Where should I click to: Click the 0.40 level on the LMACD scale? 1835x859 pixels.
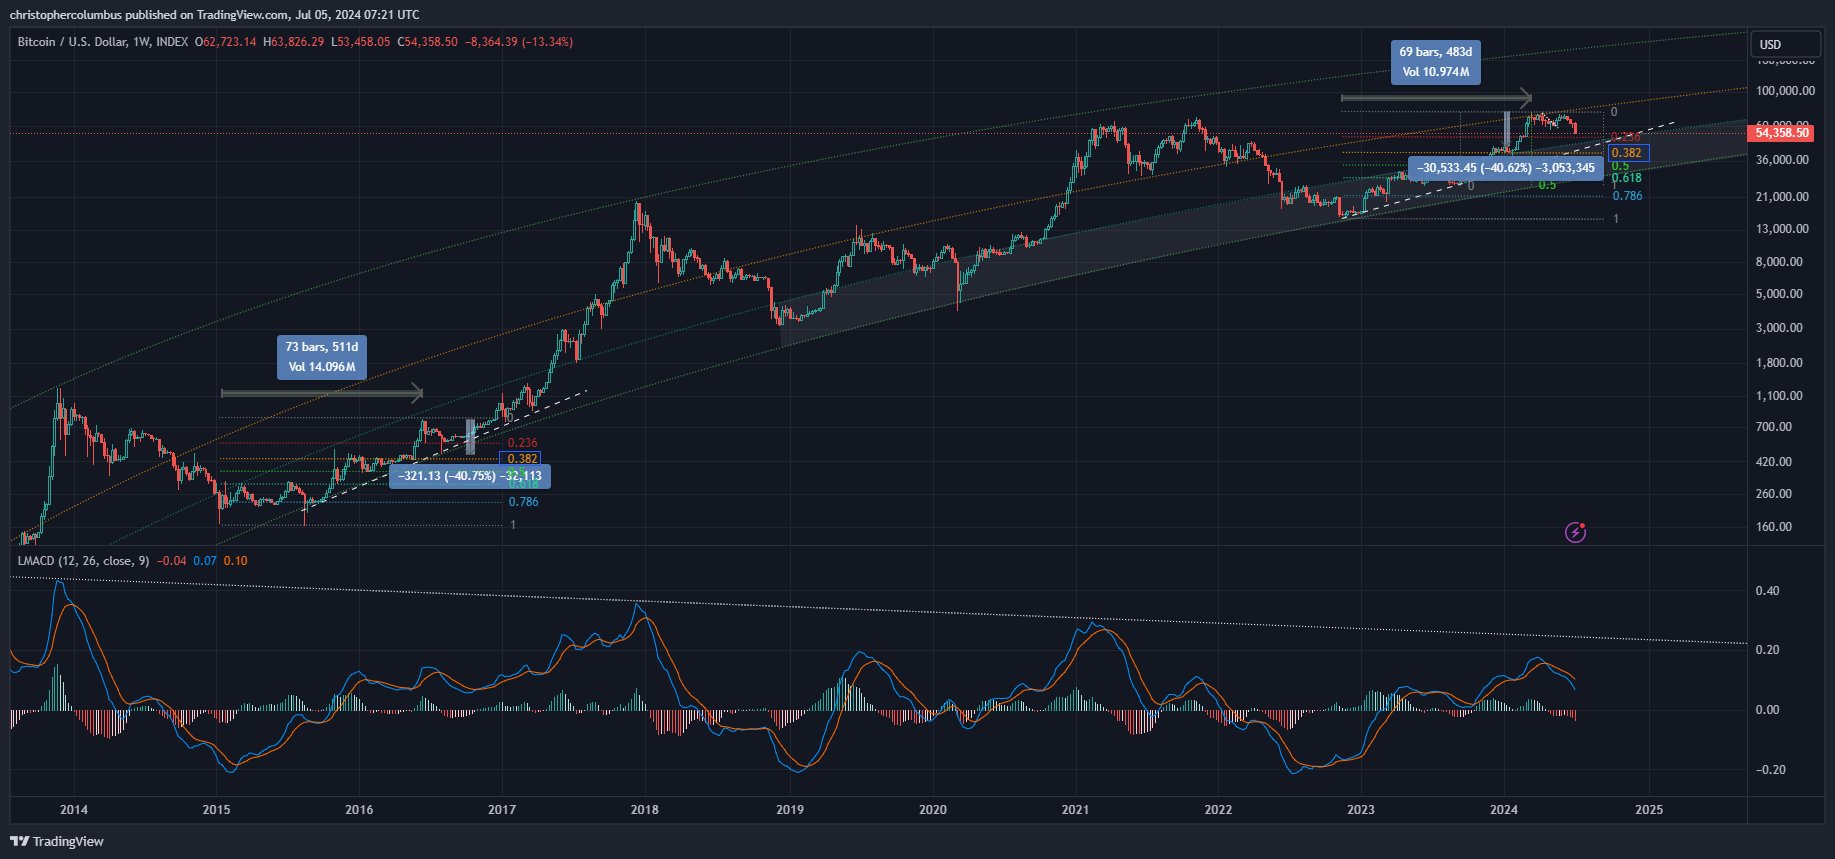1767,591
